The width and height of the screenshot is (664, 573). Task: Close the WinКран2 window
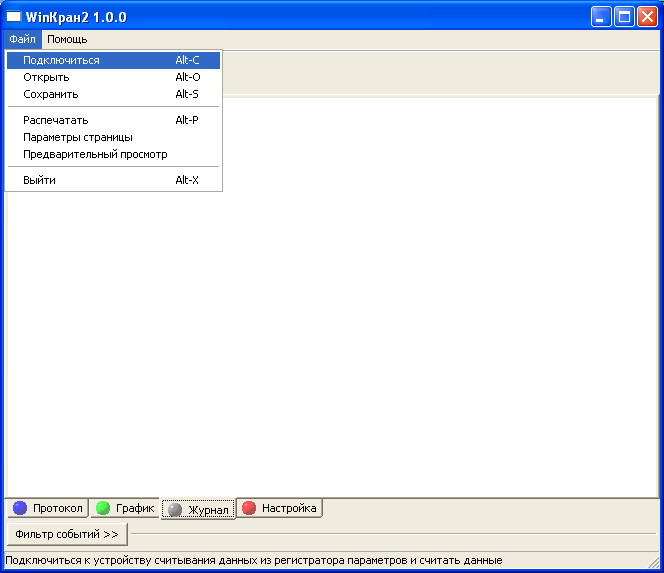coord(647,17)
